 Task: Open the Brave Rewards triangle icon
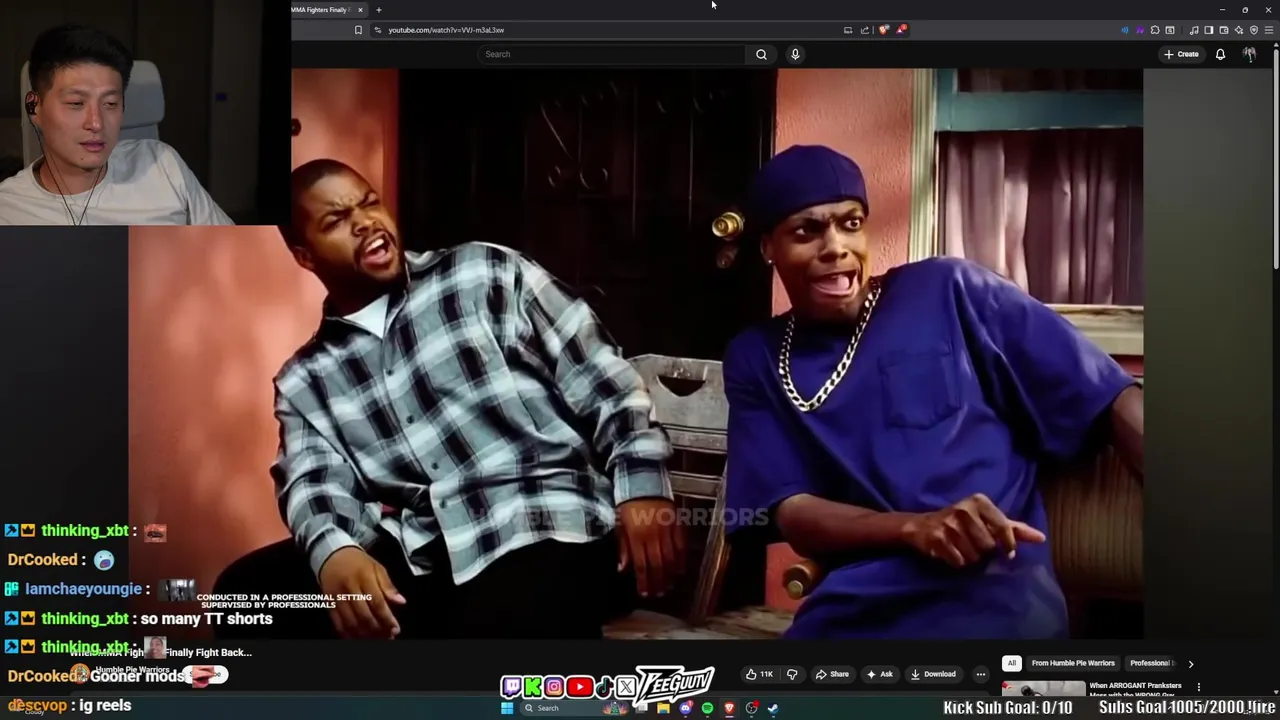(x=901, y=30)
